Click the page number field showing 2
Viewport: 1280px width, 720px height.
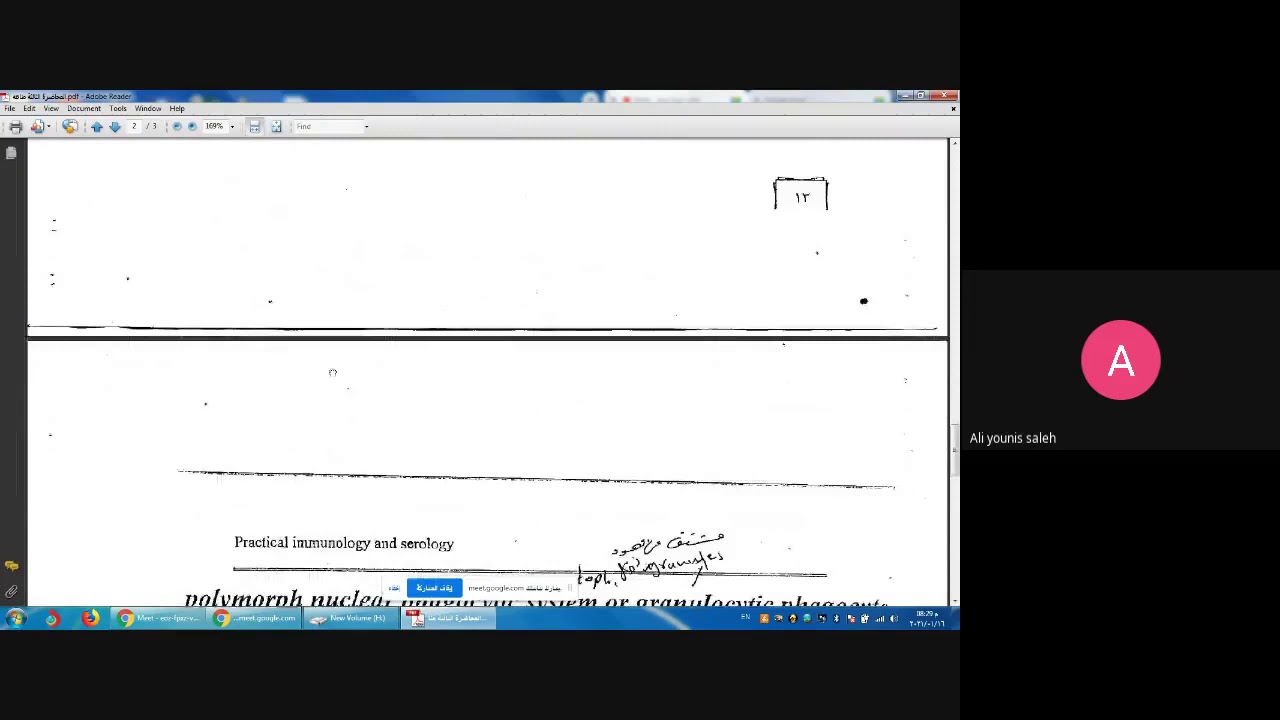tap(134, 126)
